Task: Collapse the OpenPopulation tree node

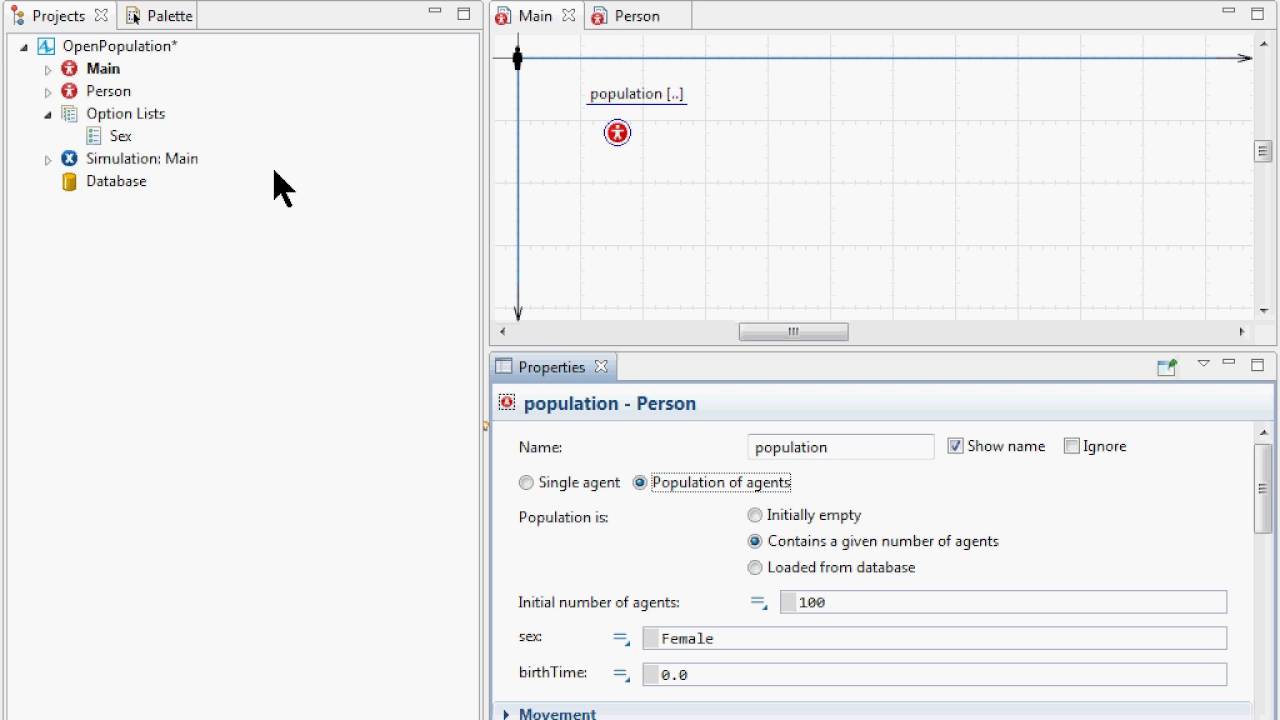Action: click(24, 47)
